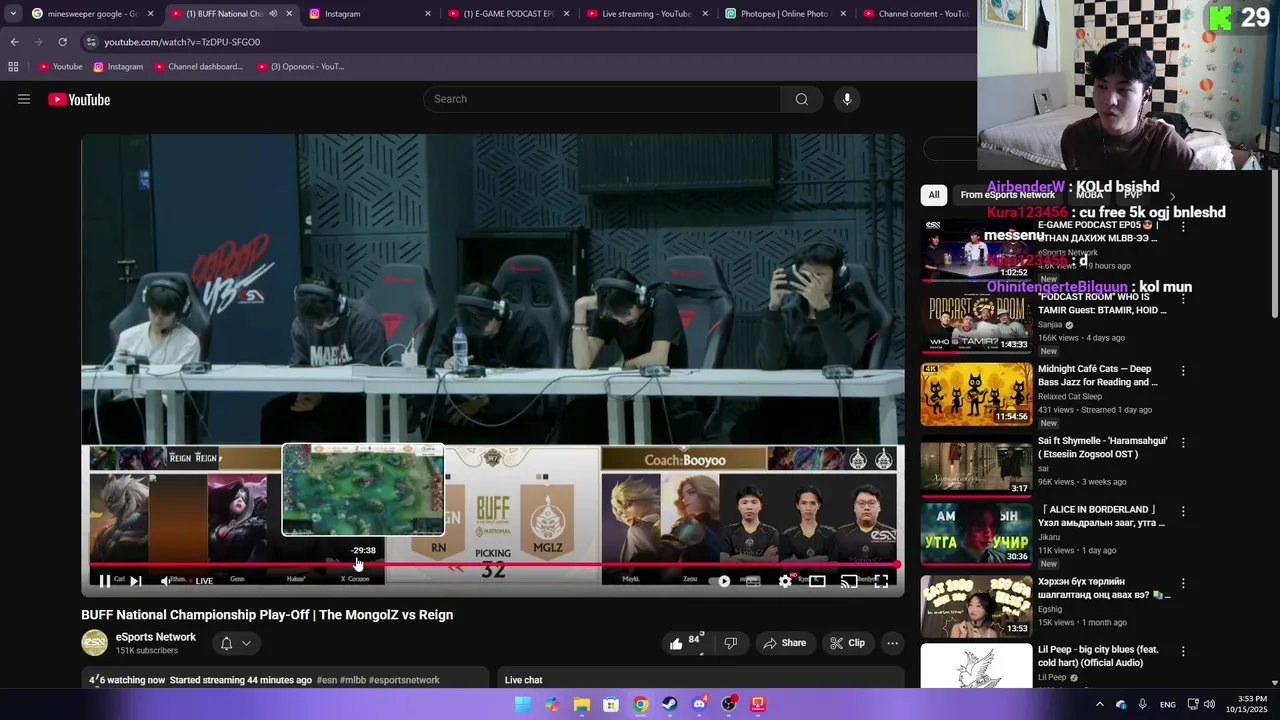Open options for Egshig channel video
Image resolution: width=1280 pixels, height=720 pixels.
pos(1183,583)
